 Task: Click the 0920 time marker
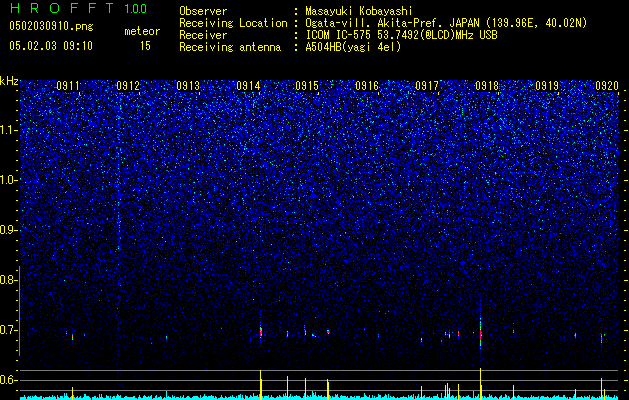point(607,86)
